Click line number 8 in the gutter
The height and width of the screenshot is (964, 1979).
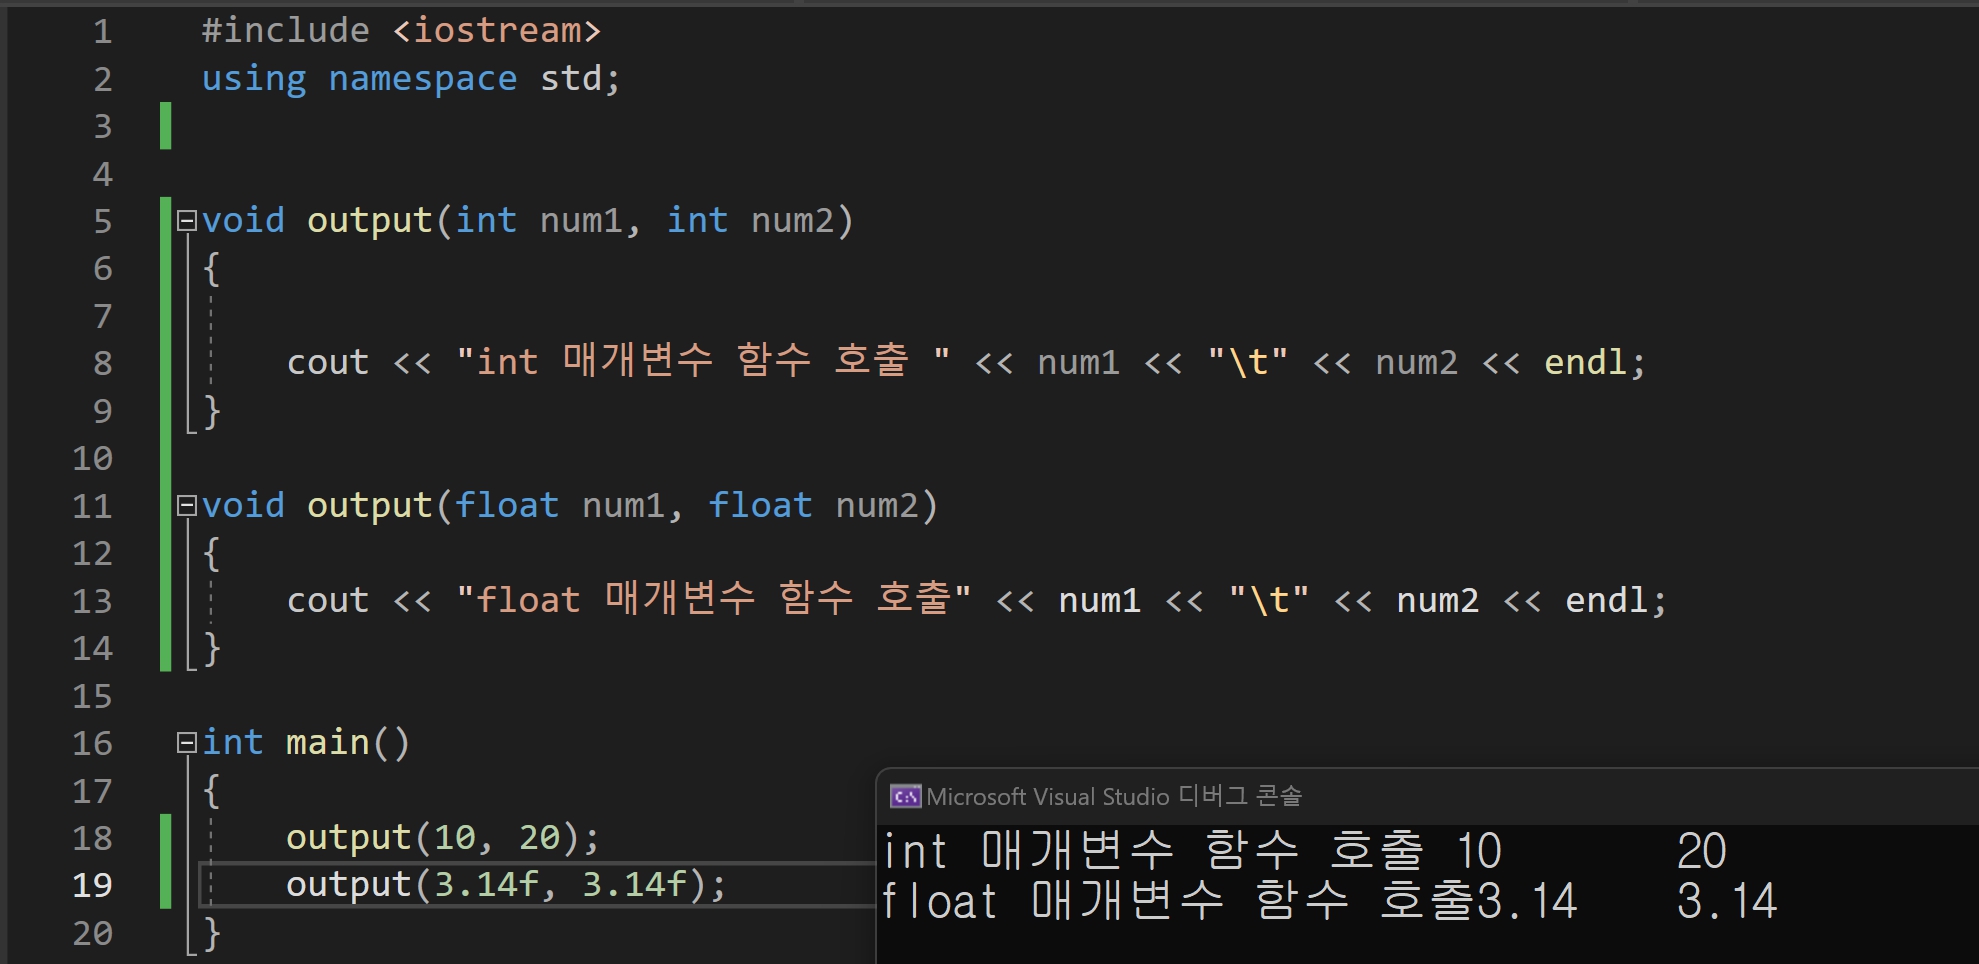102,363
